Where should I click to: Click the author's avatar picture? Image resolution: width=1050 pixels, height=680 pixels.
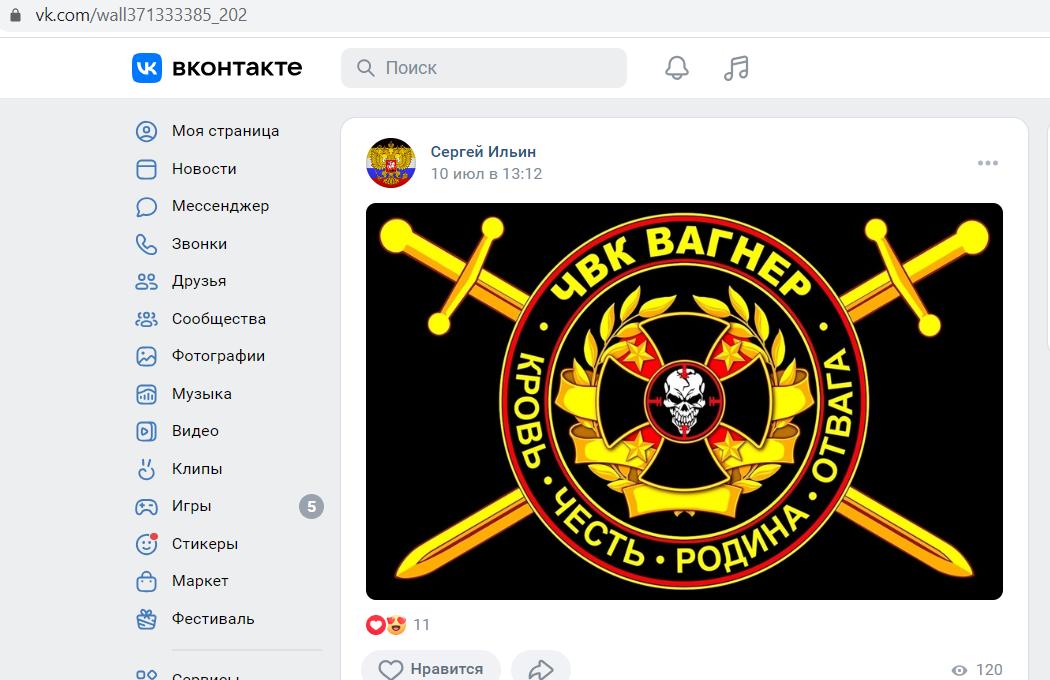click(x=391, y=163)
